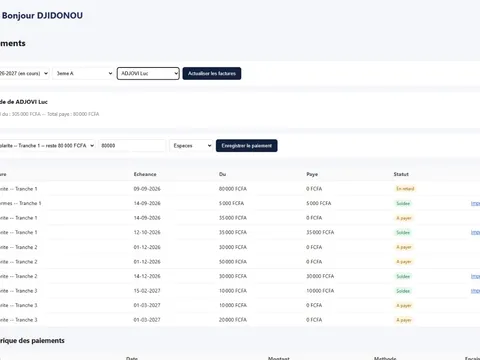Click the 'Echeance' column header
The height and width of the screenshot is (360, 480).
145,174
